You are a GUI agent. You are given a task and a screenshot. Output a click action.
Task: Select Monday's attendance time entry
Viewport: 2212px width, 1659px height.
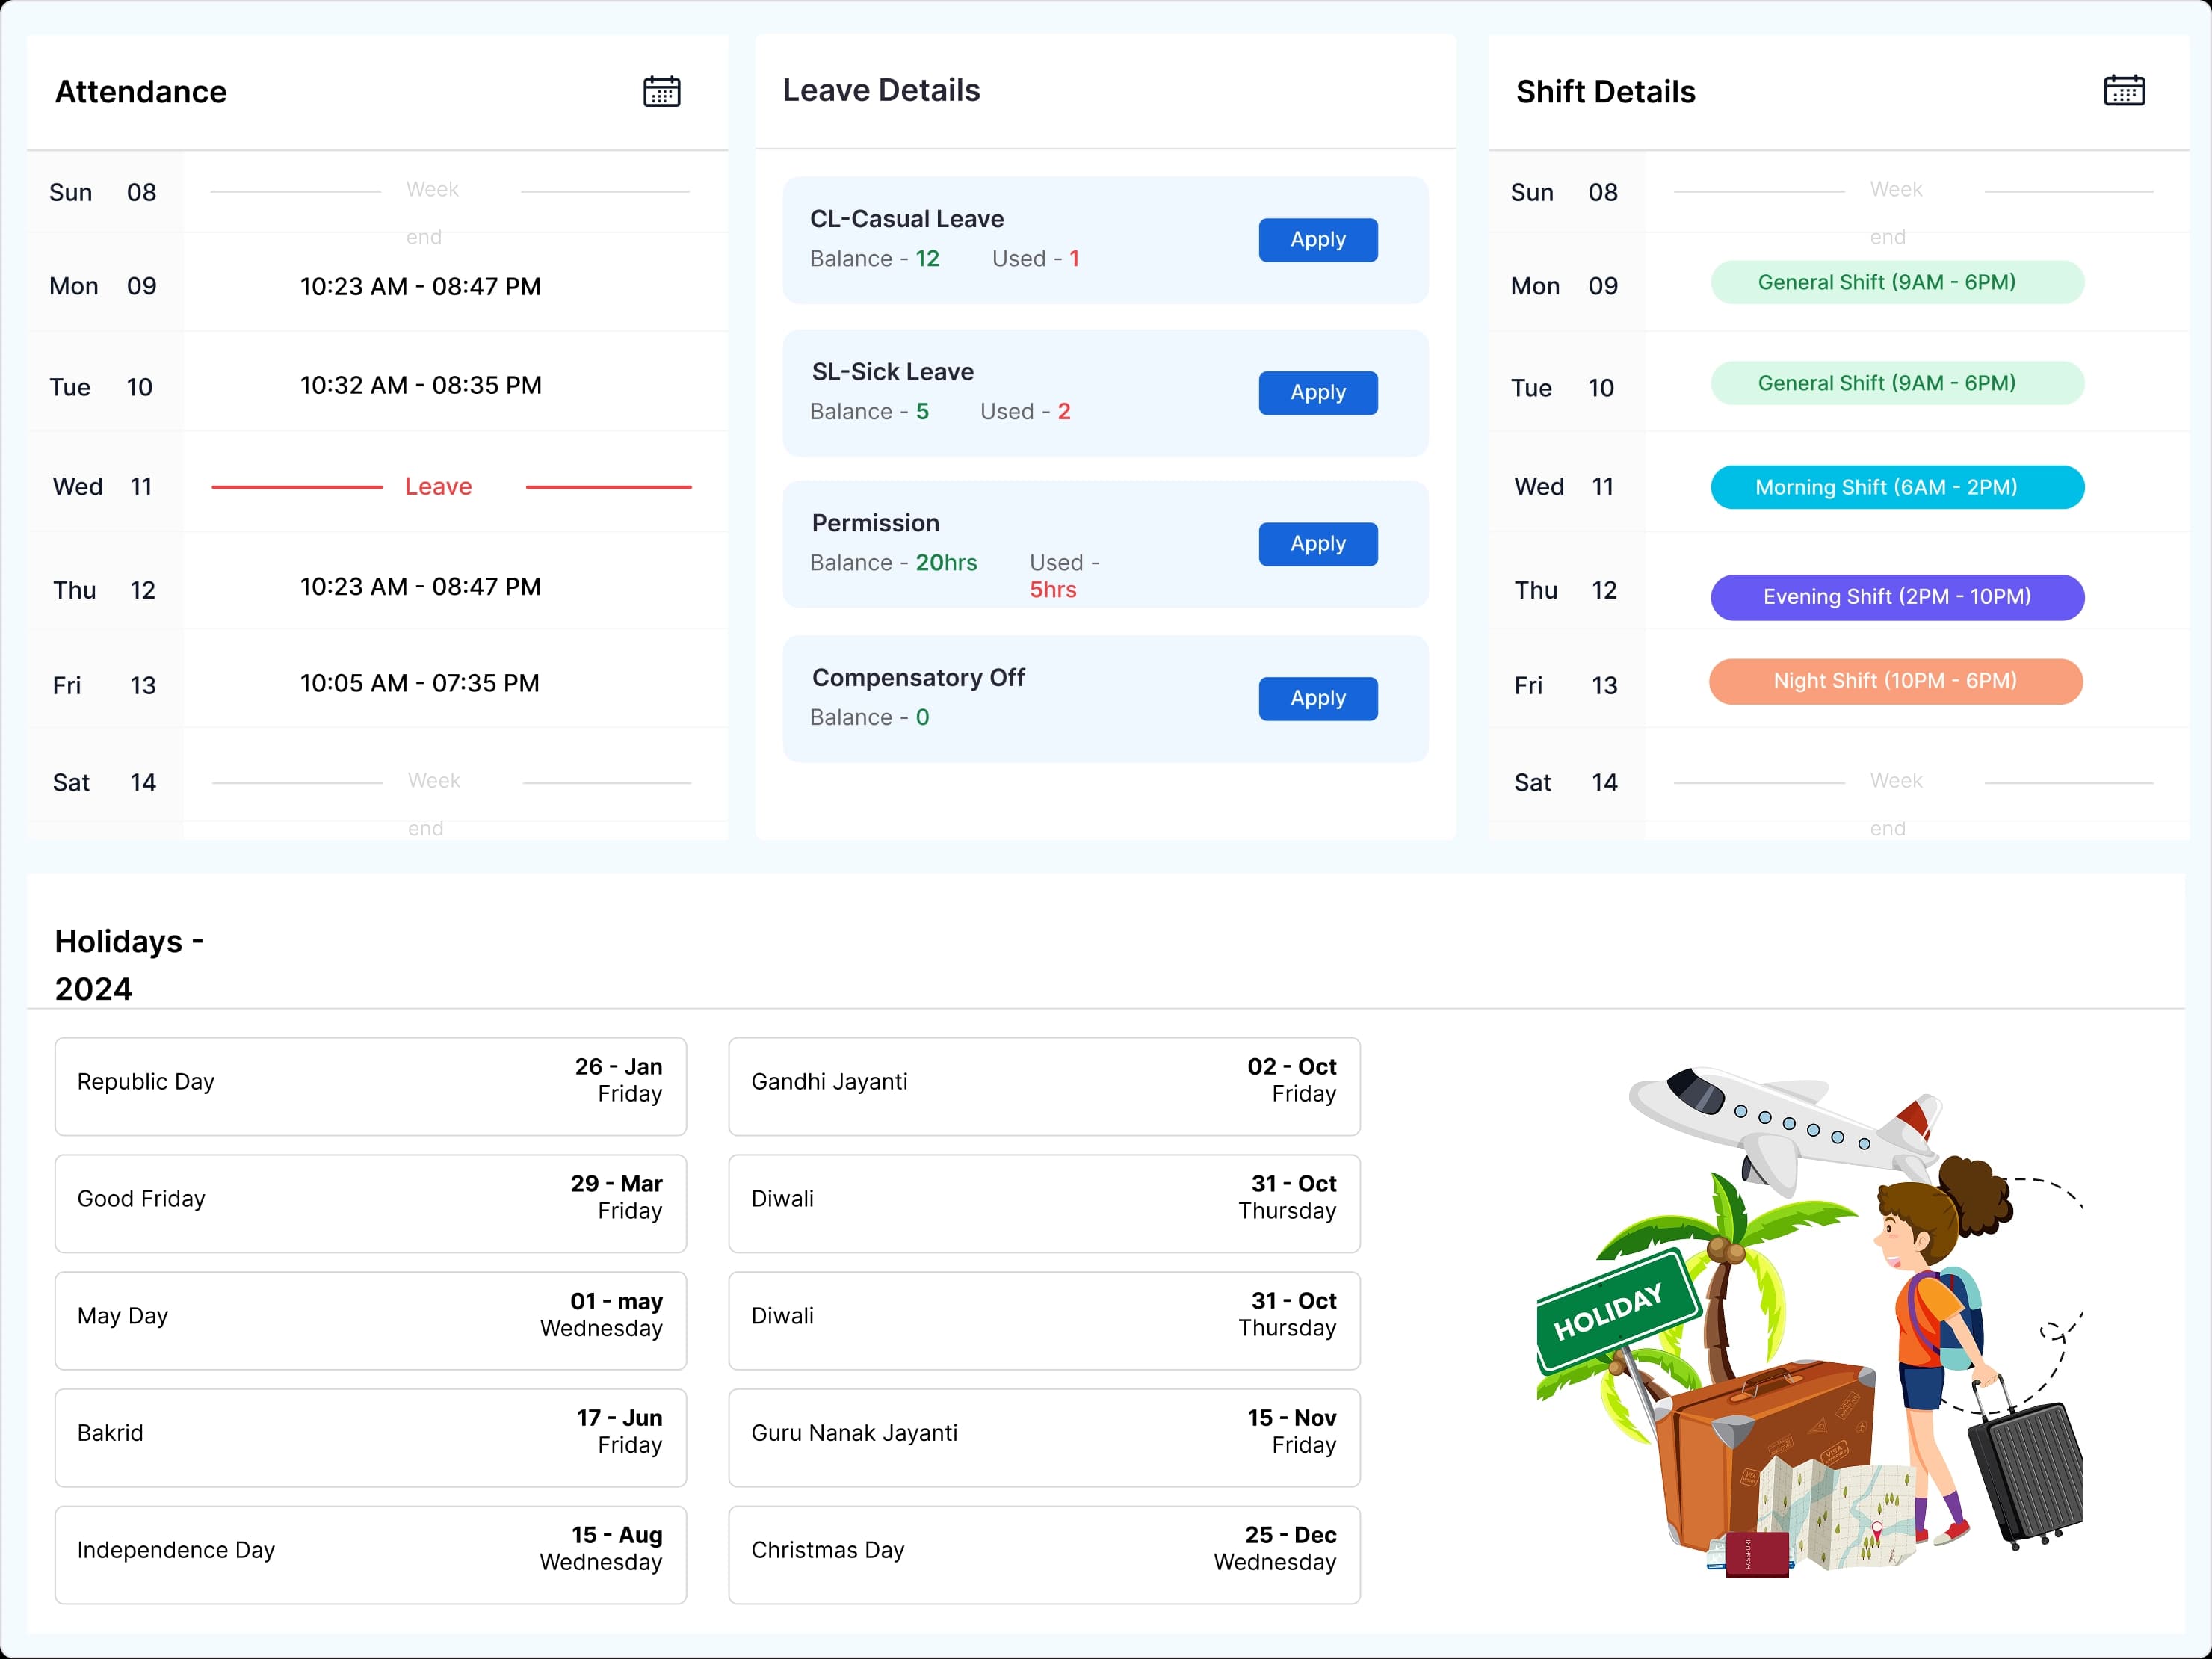(x=420, y=286)
